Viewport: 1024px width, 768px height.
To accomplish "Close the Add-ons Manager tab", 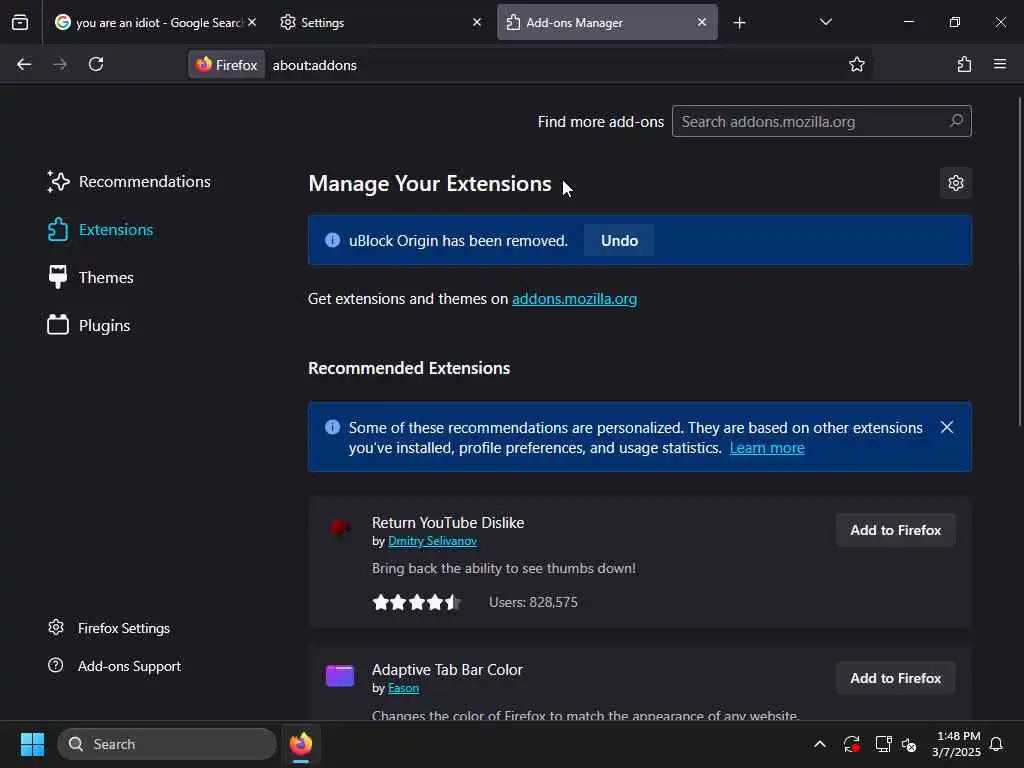I will (x=701, y=22).
